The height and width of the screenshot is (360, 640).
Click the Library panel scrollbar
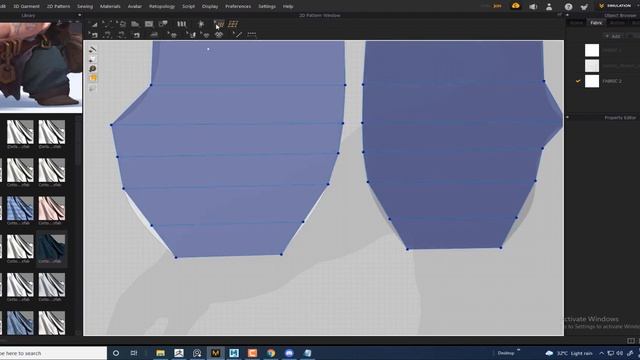[79, 143]
